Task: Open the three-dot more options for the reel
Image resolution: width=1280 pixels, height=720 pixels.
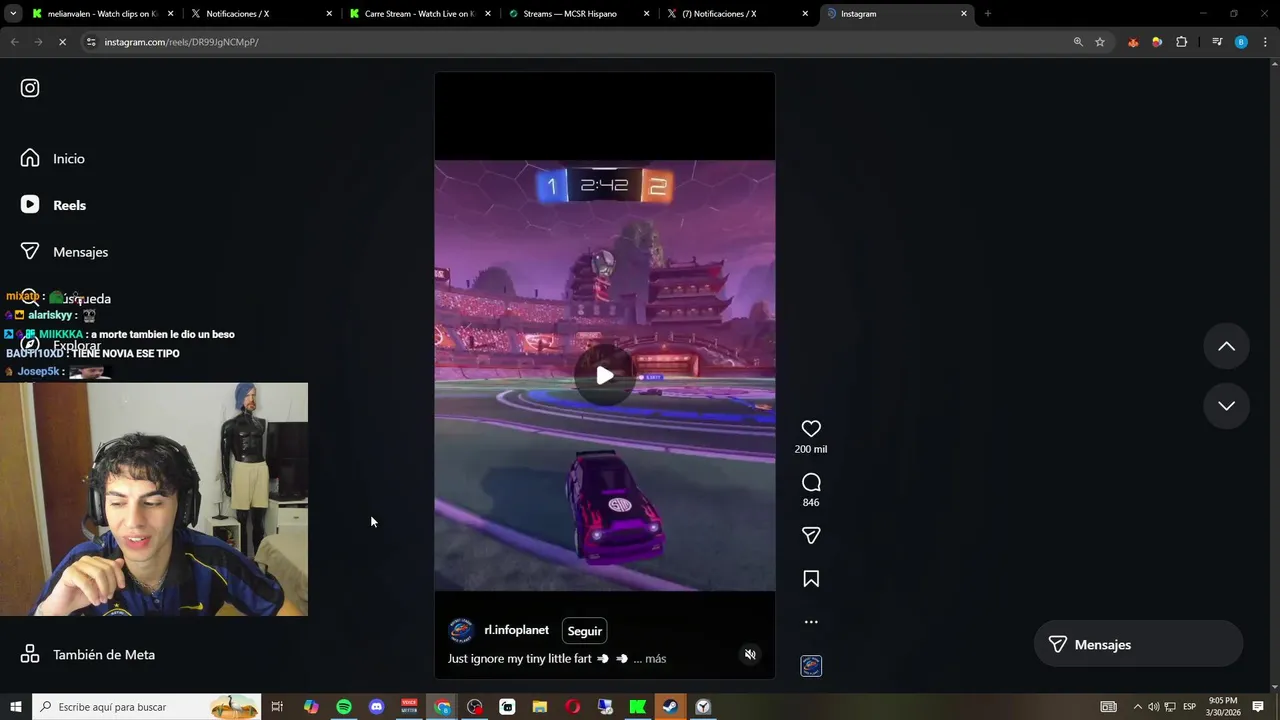Action: pos(811,622)
